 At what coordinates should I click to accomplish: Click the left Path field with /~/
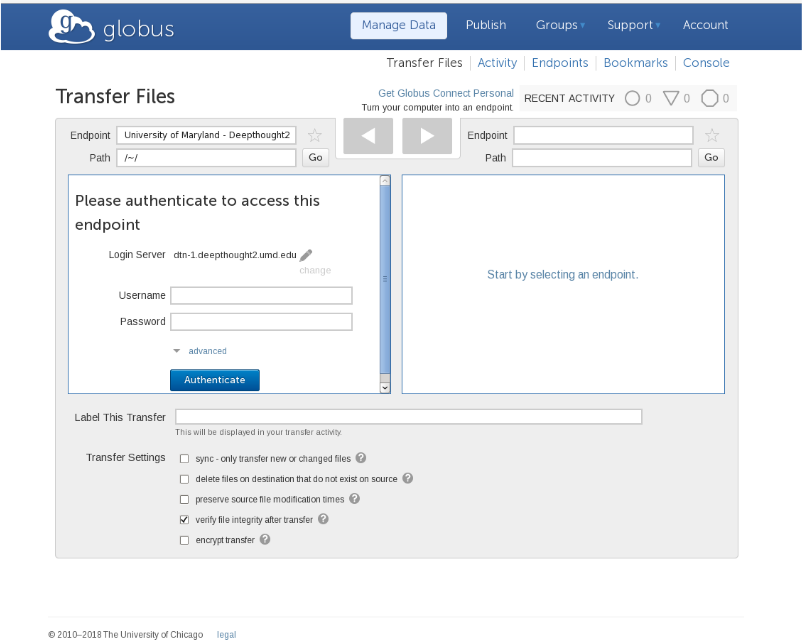(207, 158)
